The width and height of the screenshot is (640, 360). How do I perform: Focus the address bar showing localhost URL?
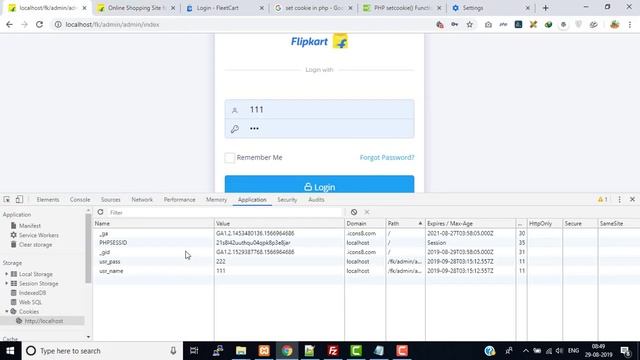click(x=245, y=24)
